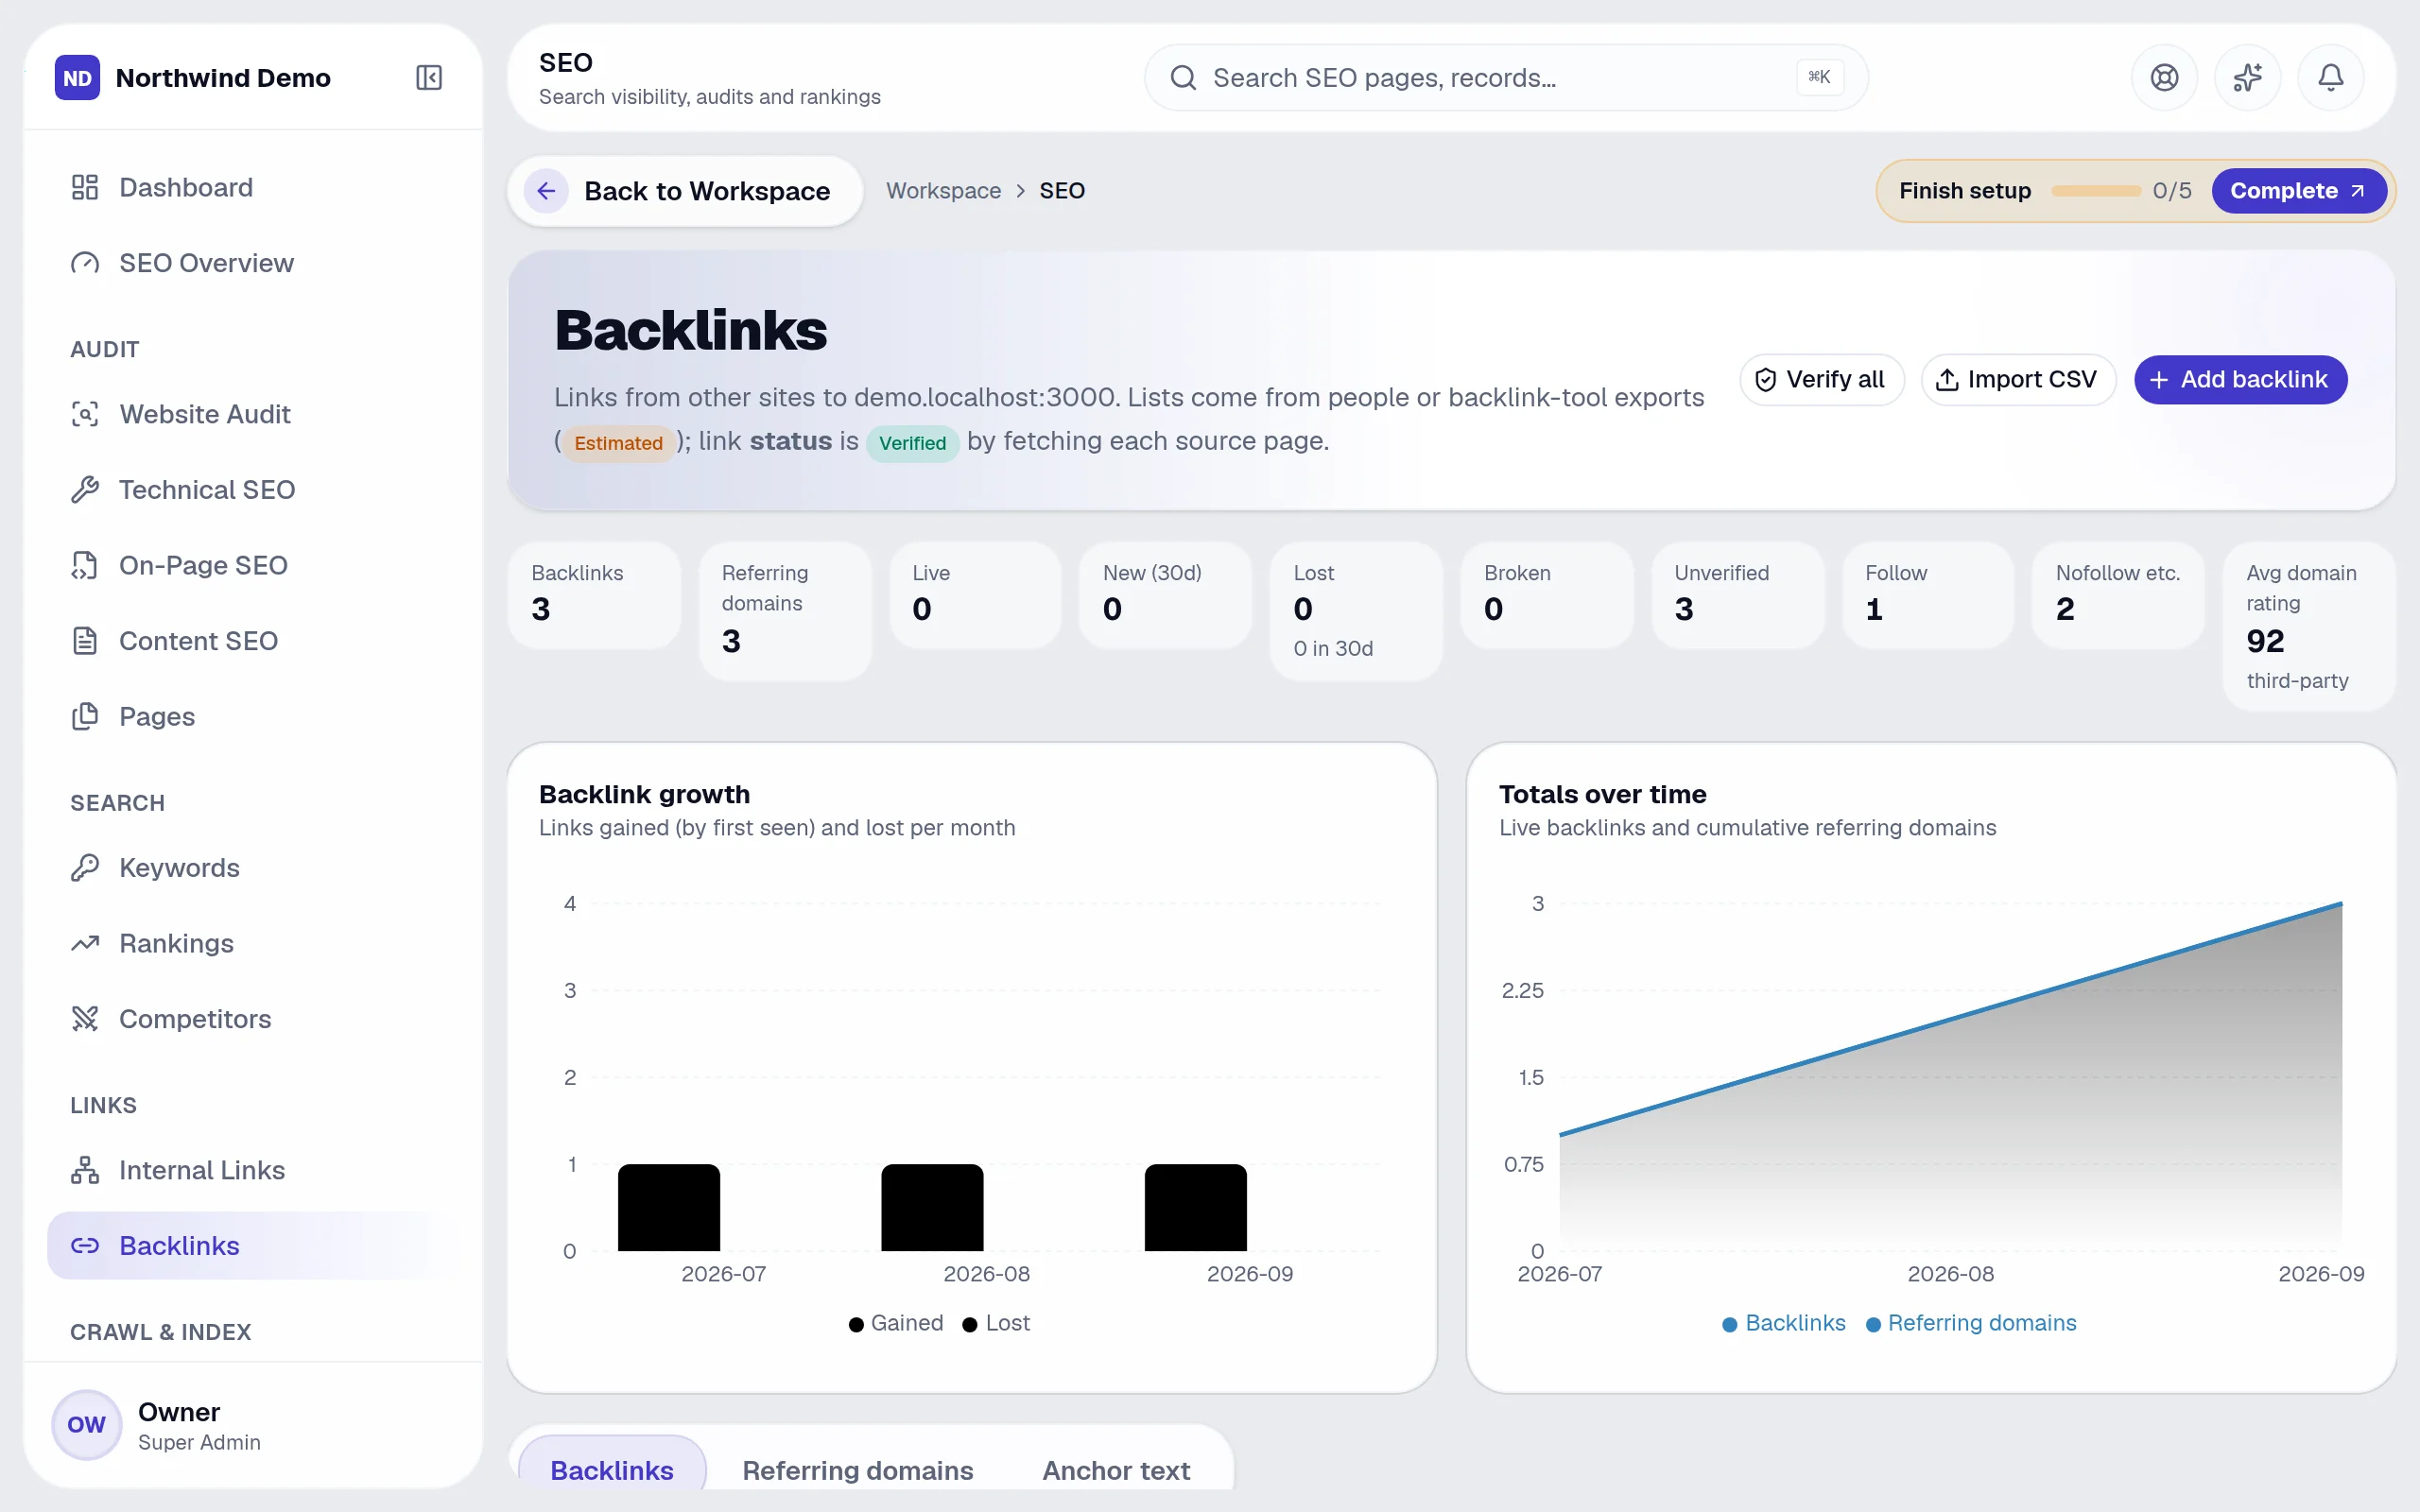Click the On-Page SEO code file icon

coord(85,565)
